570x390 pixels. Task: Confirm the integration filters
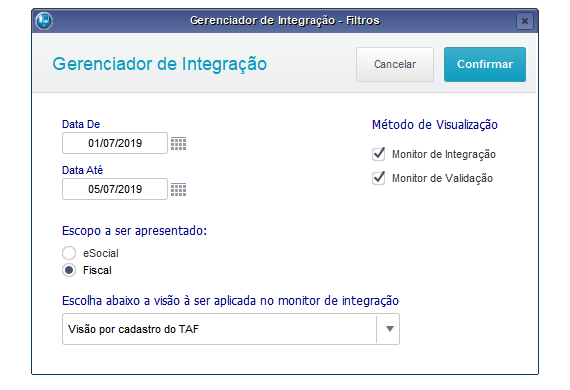pyautogui.click(x=485, y=64)
